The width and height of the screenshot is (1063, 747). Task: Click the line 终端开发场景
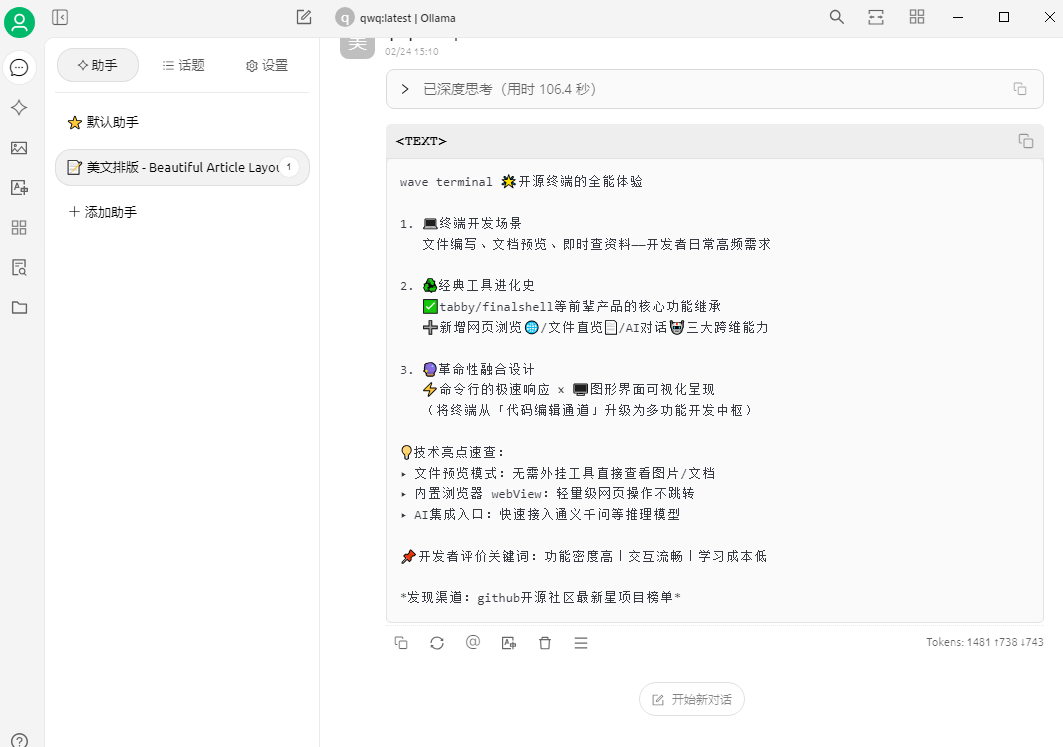460,224
